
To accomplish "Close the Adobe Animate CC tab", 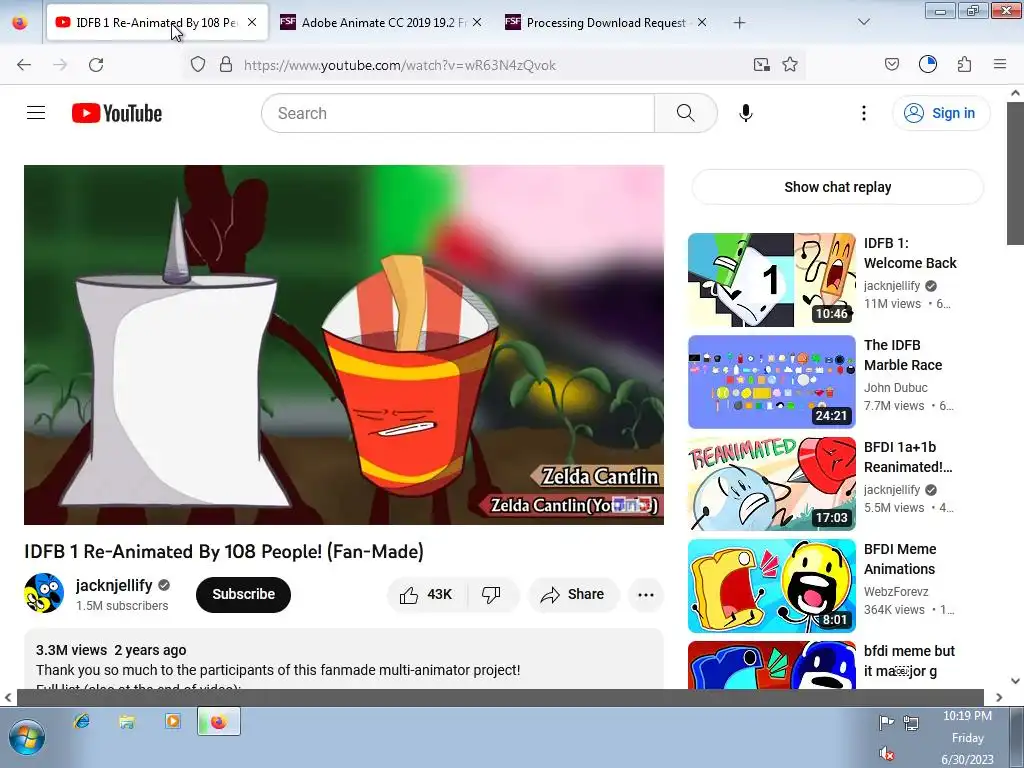I will click(477, 22).
